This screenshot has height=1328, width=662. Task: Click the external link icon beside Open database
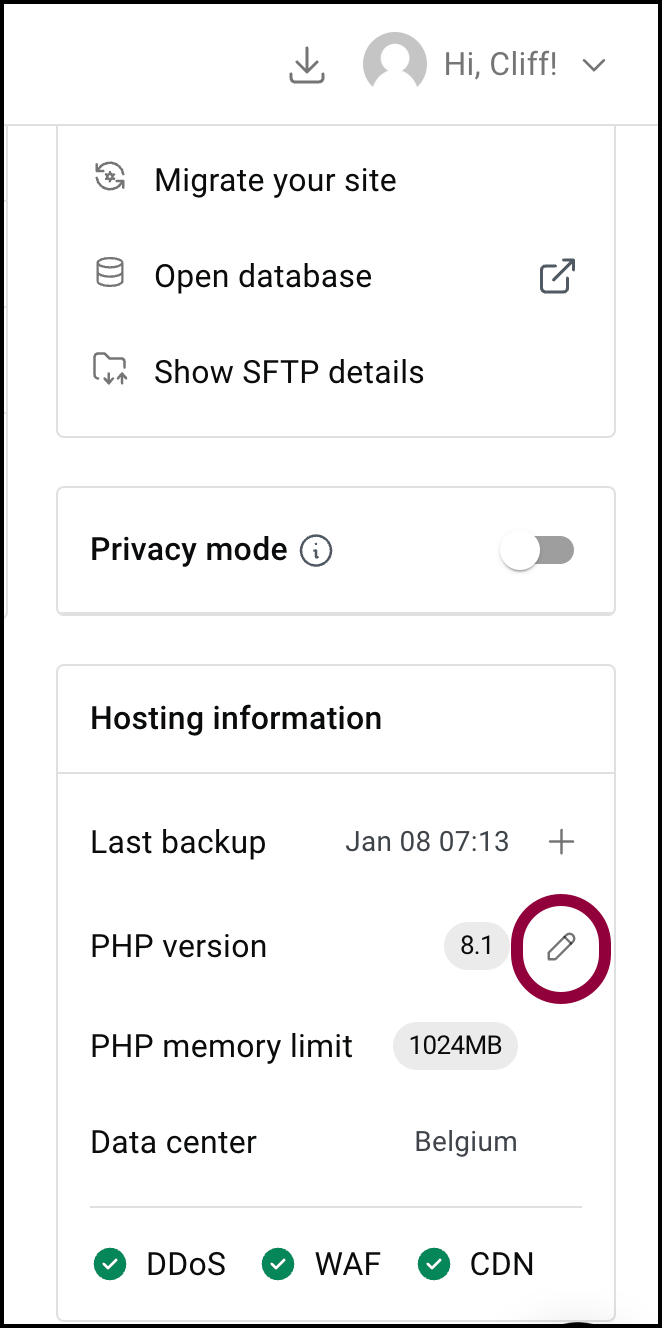coord(557,276)
